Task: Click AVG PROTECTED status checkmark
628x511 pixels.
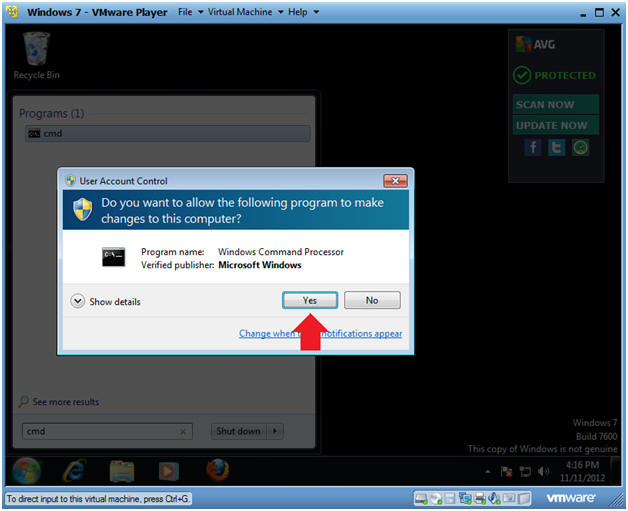Action: 522,75
